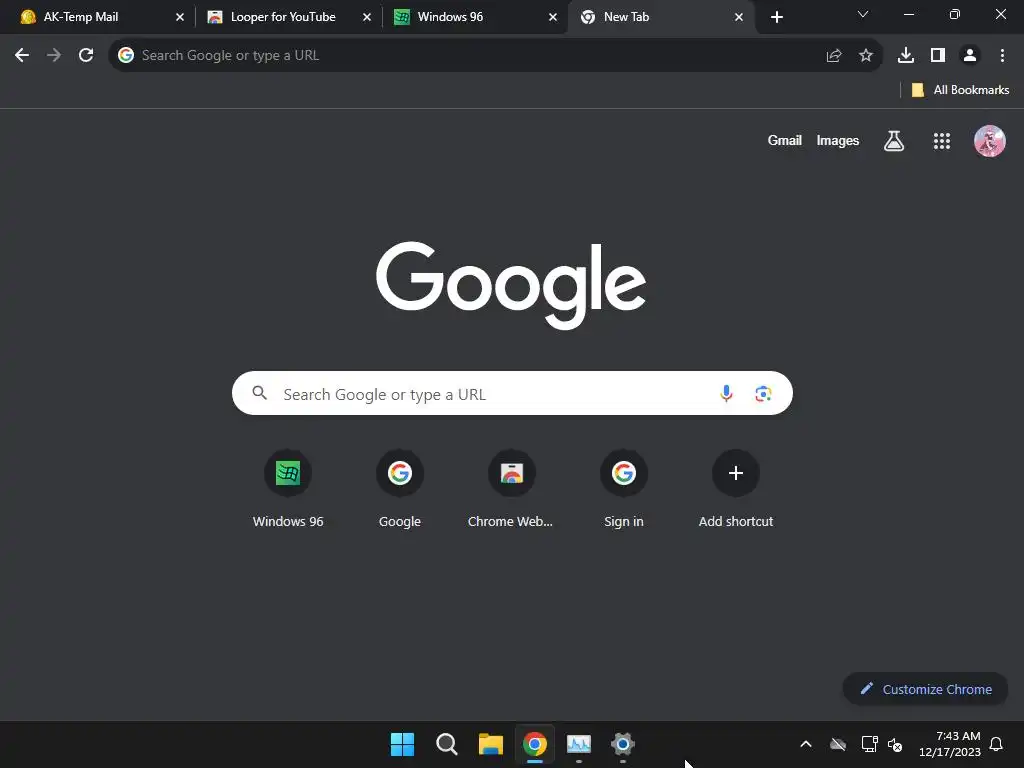This screenshot has width=1024, height=768.
Task: Show hidden system tray icons
Action: [x=806, y=744]
